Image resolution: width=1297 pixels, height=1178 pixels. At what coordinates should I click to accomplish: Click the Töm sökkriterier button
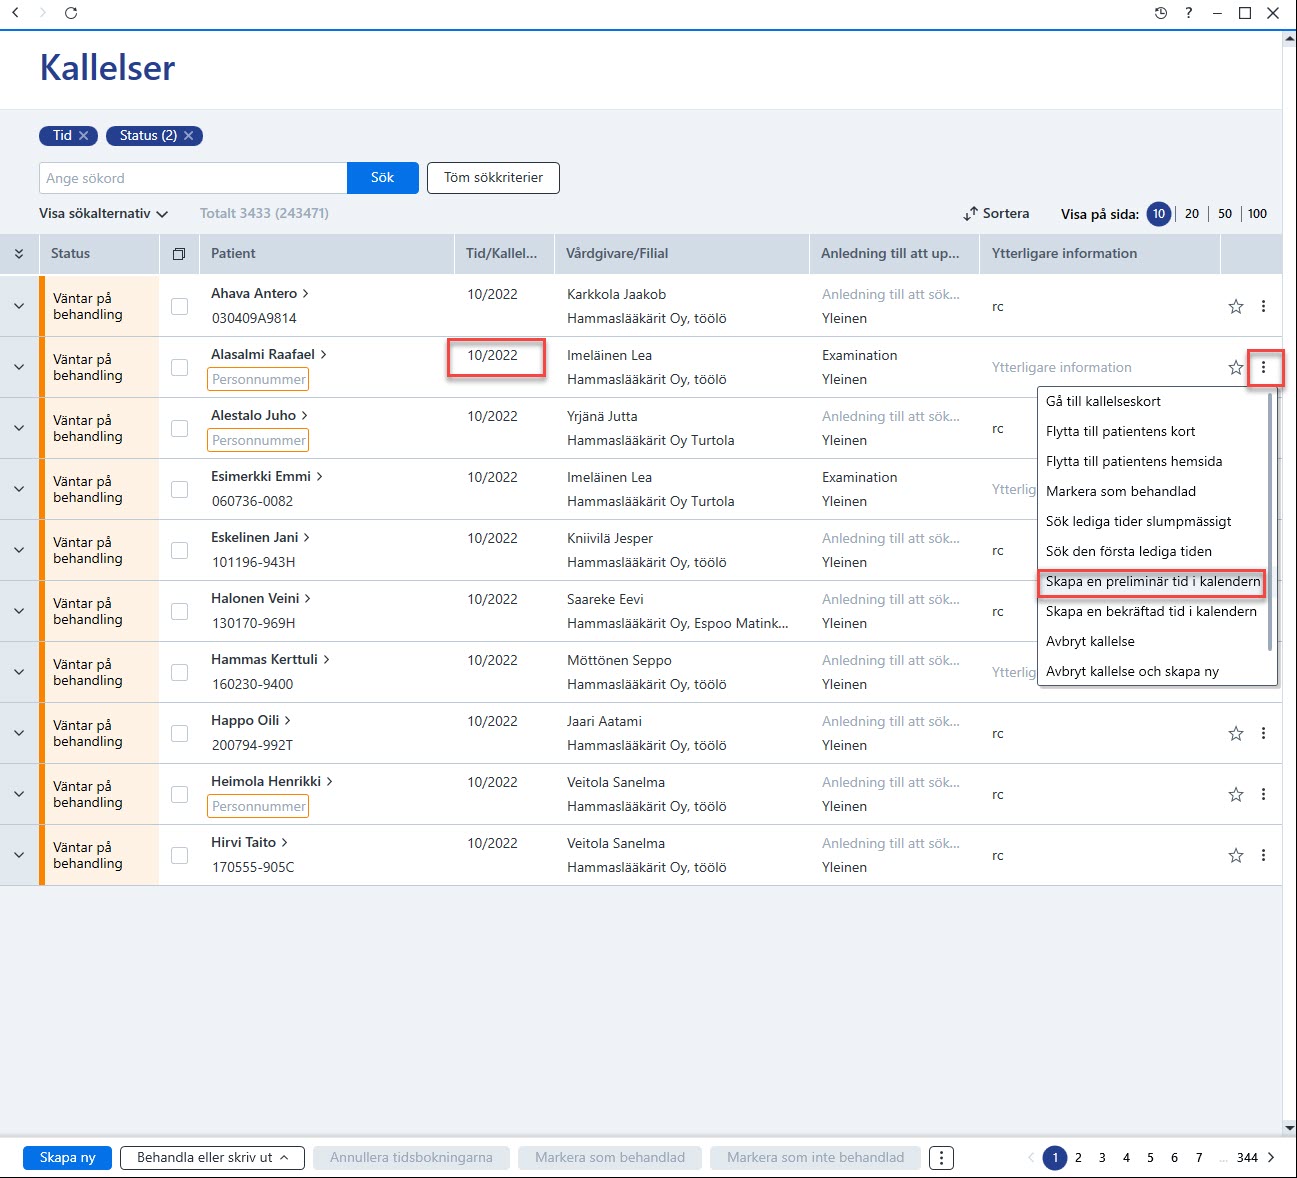coord(493,178)
